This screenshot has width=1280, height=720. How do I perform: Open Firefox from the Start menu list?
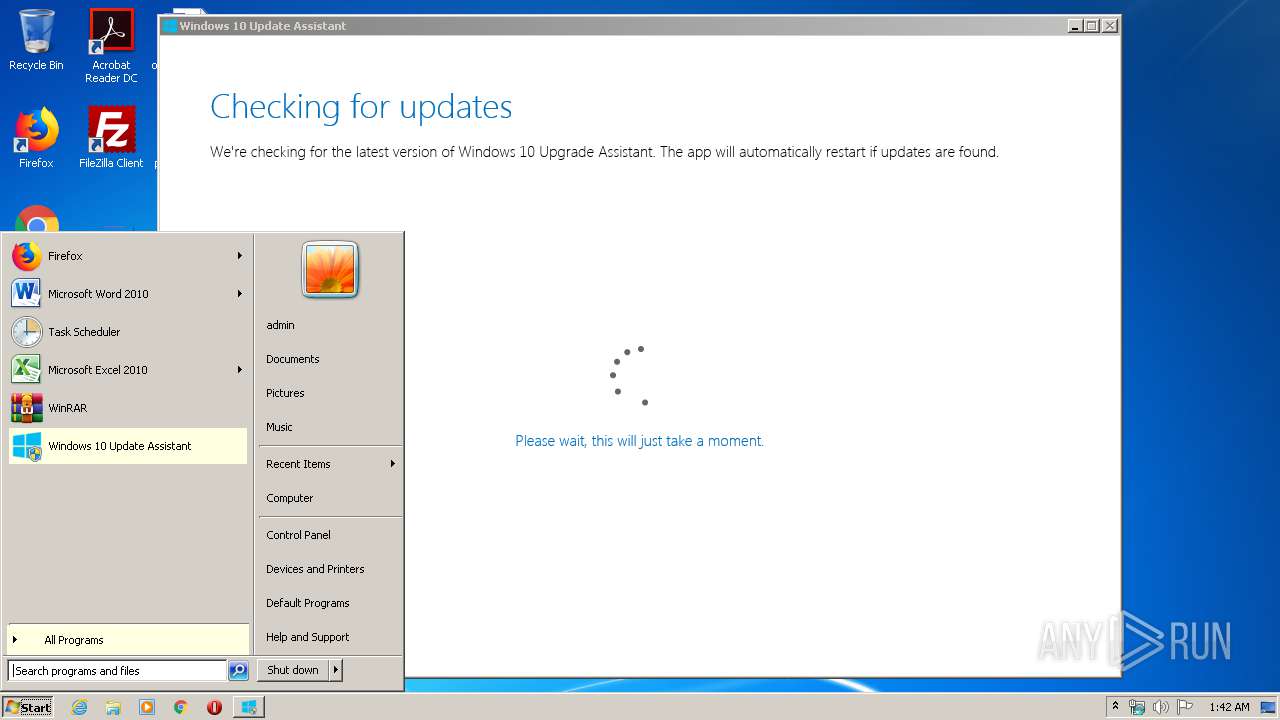point(127,256)
